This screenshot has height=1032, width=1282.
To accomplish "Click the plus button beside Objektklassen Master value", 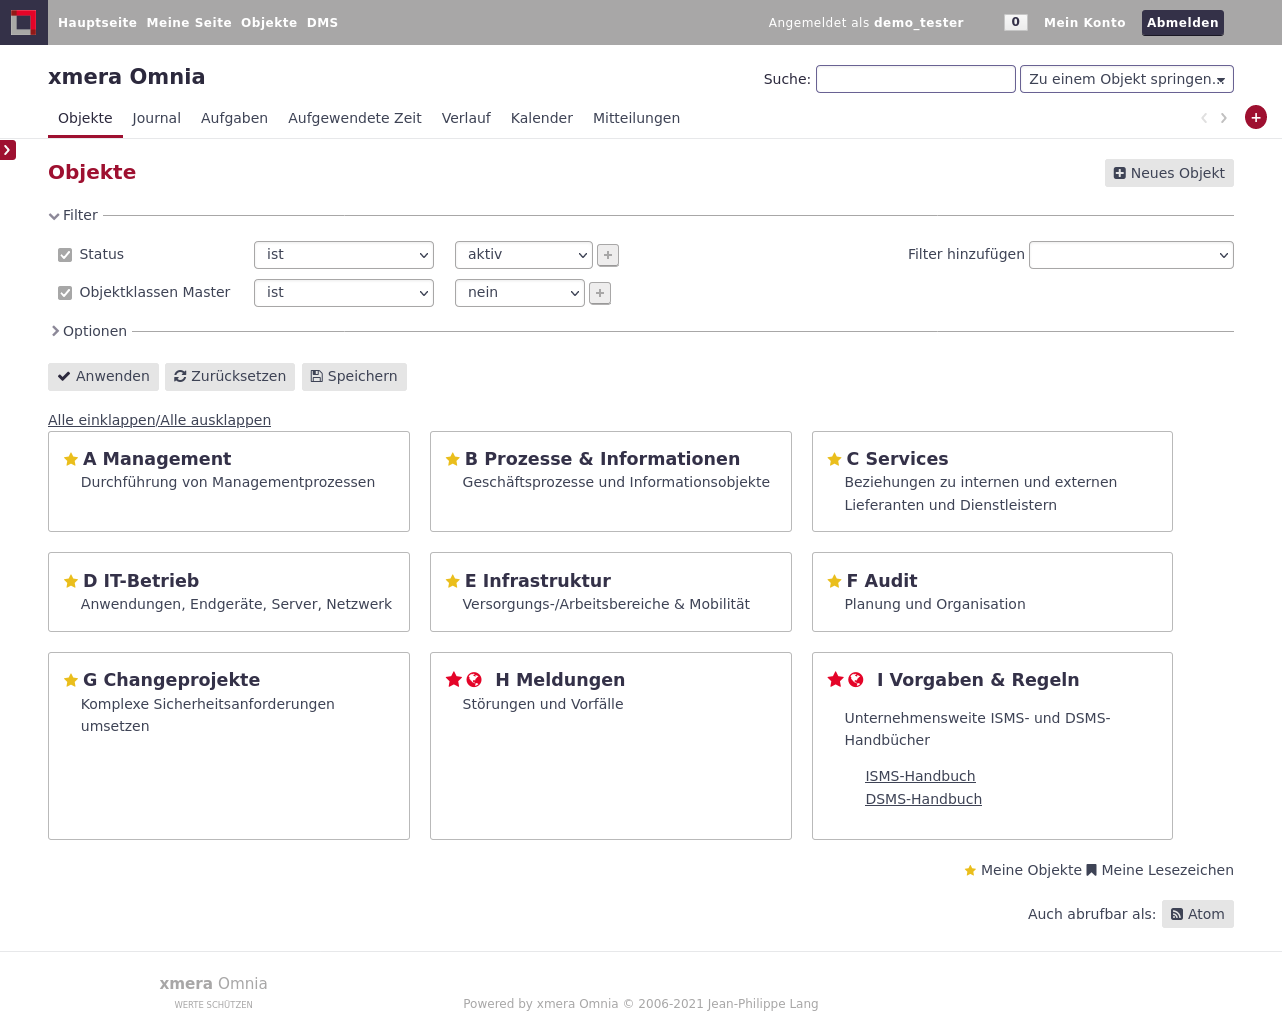I will point(600,293).
